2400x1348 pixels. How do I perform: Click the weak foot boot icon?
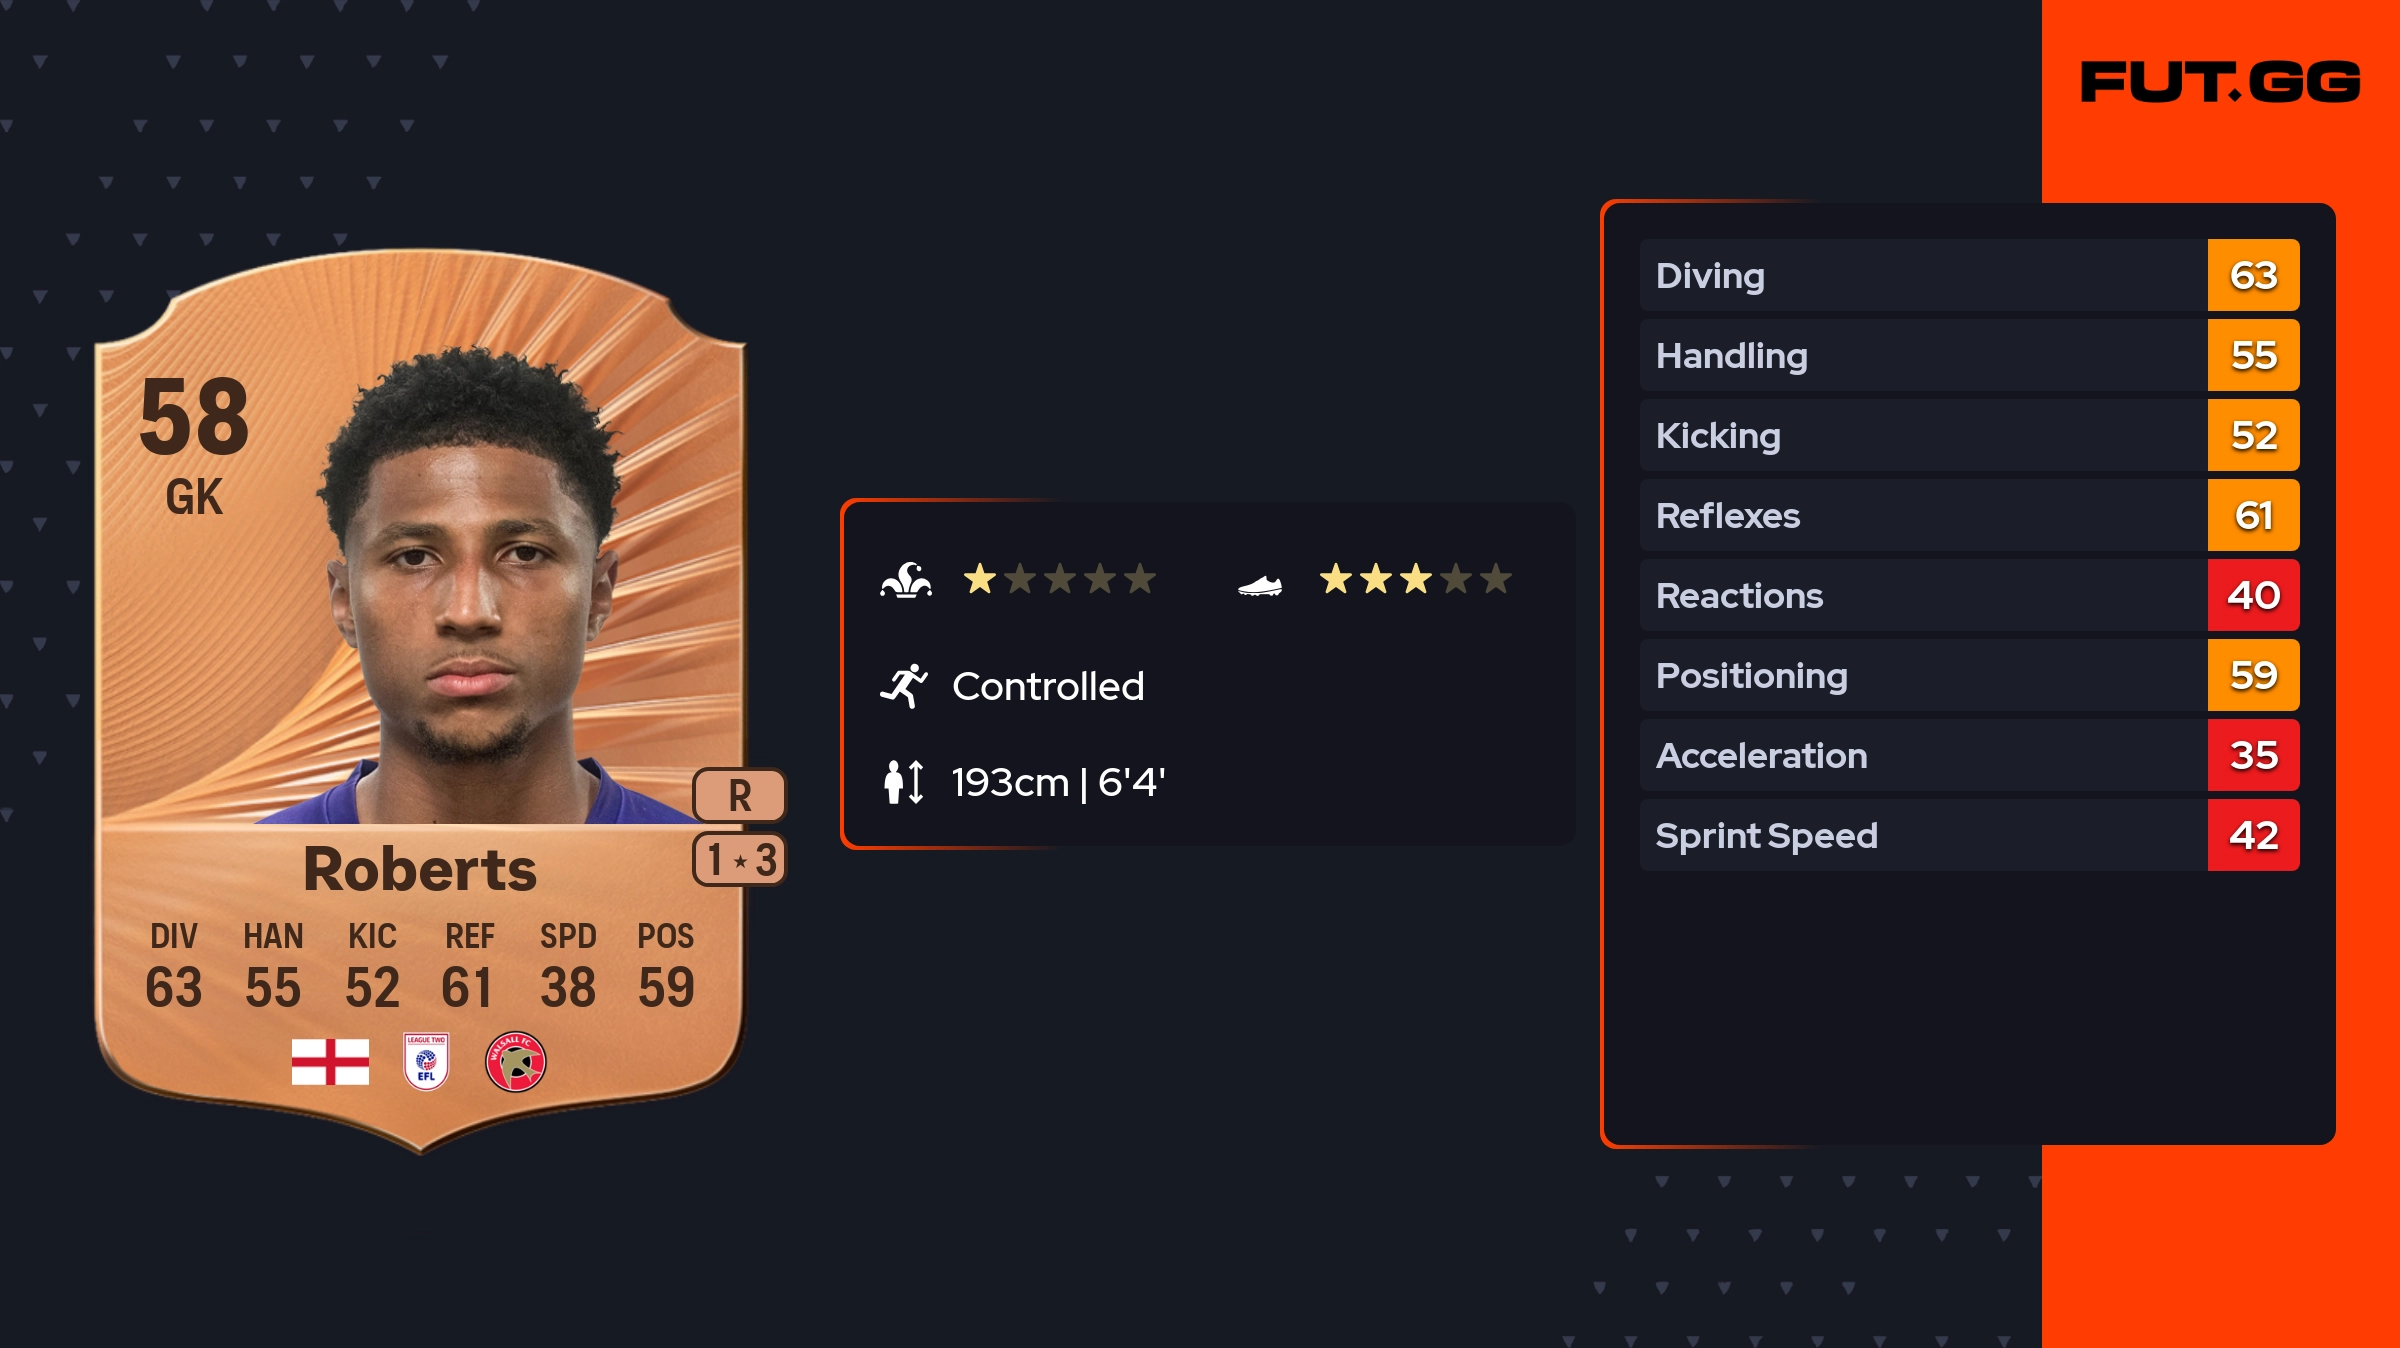1260,585
